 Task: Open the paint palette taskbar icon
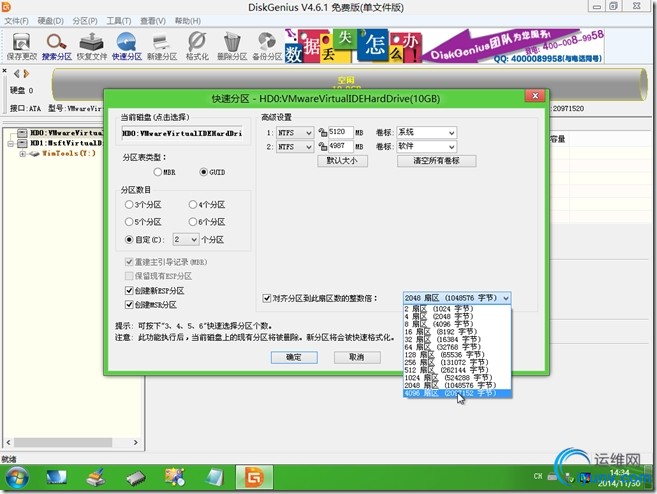(175, 477)
